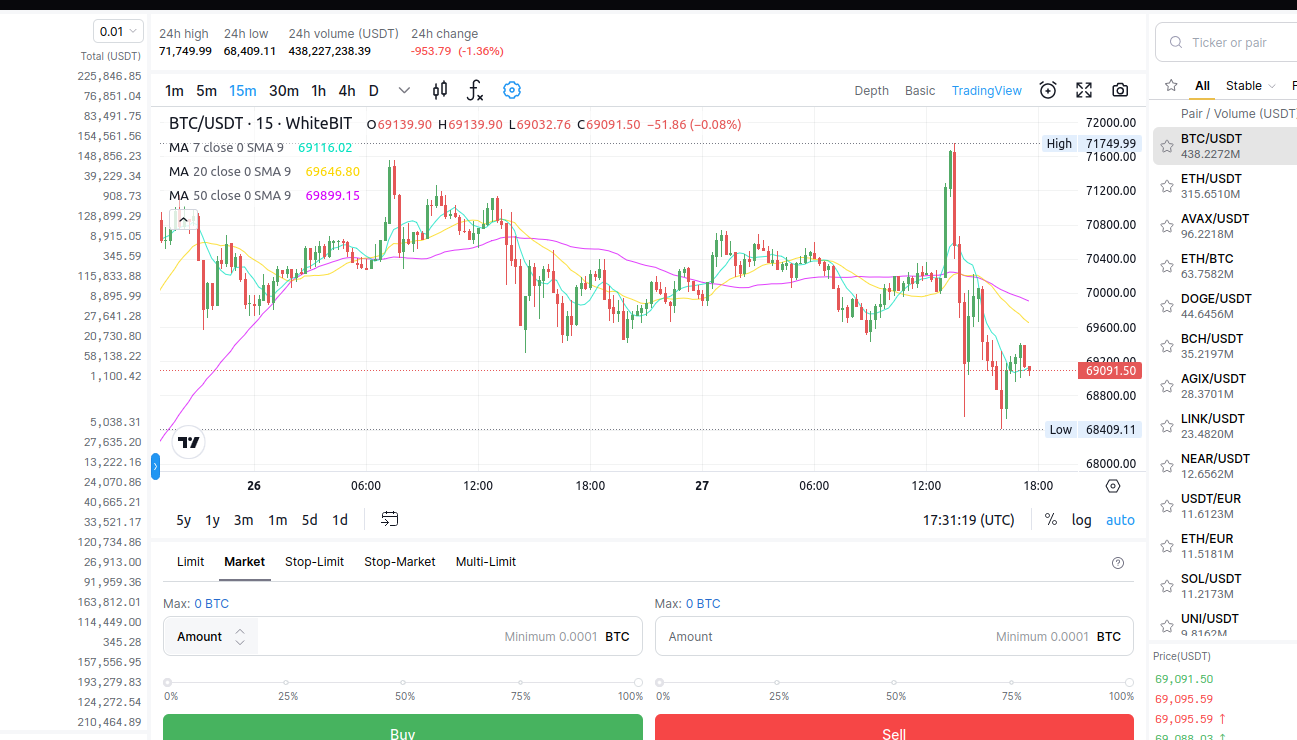Screen dimensions: 1297x740
Task: Toggle percent scale on chart
Action: tap(1051, 520)
